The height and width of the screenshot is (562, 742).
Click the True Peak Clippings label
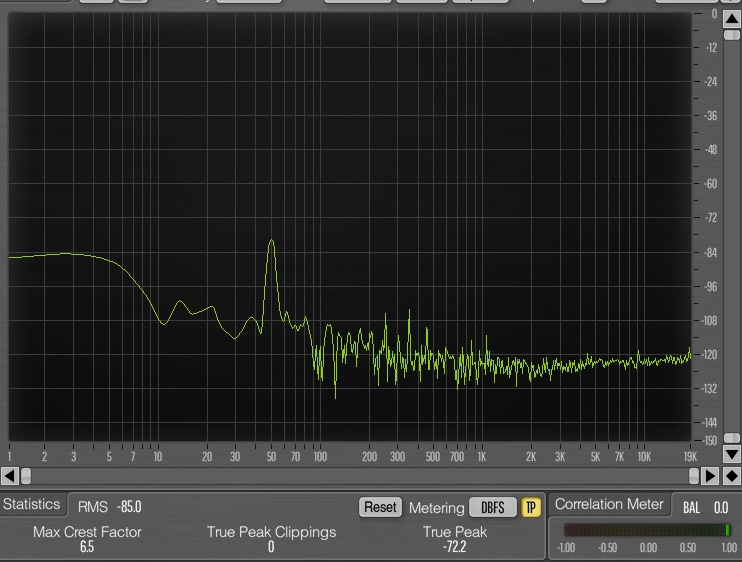coord(271,532)
